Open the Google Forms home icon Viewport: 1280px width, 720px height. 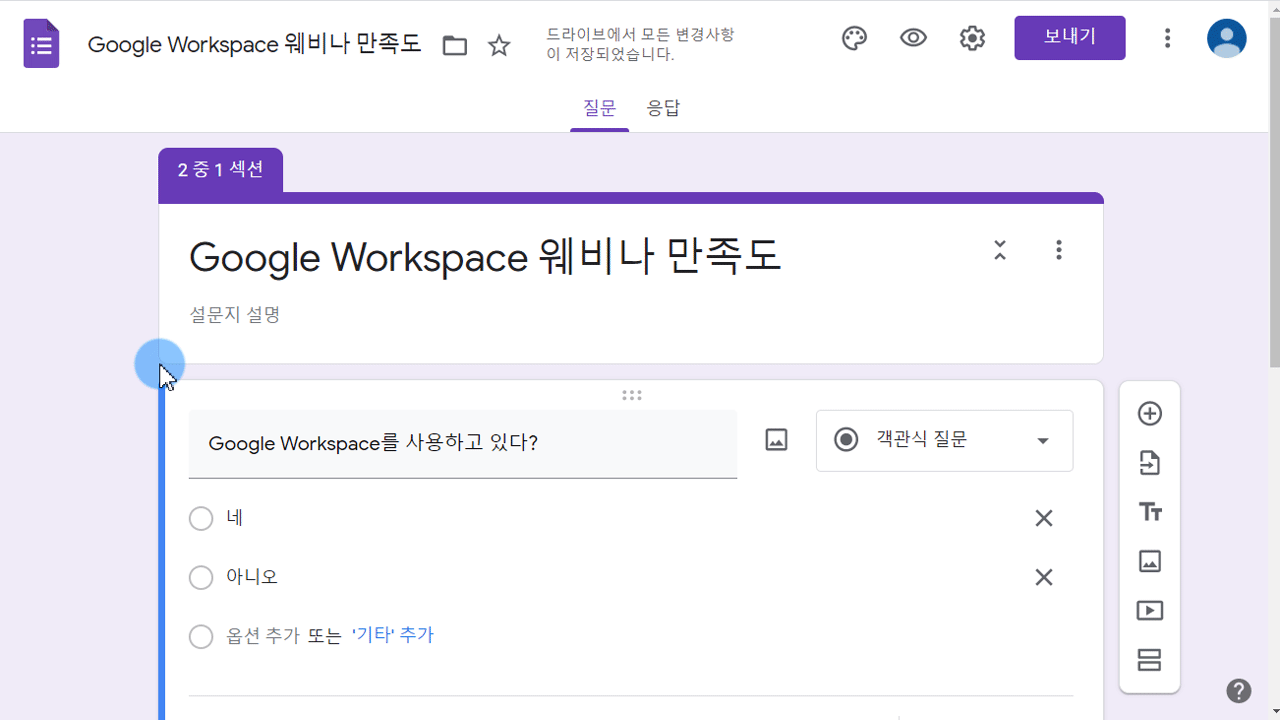pyautogui.click(x=41, y=44)
